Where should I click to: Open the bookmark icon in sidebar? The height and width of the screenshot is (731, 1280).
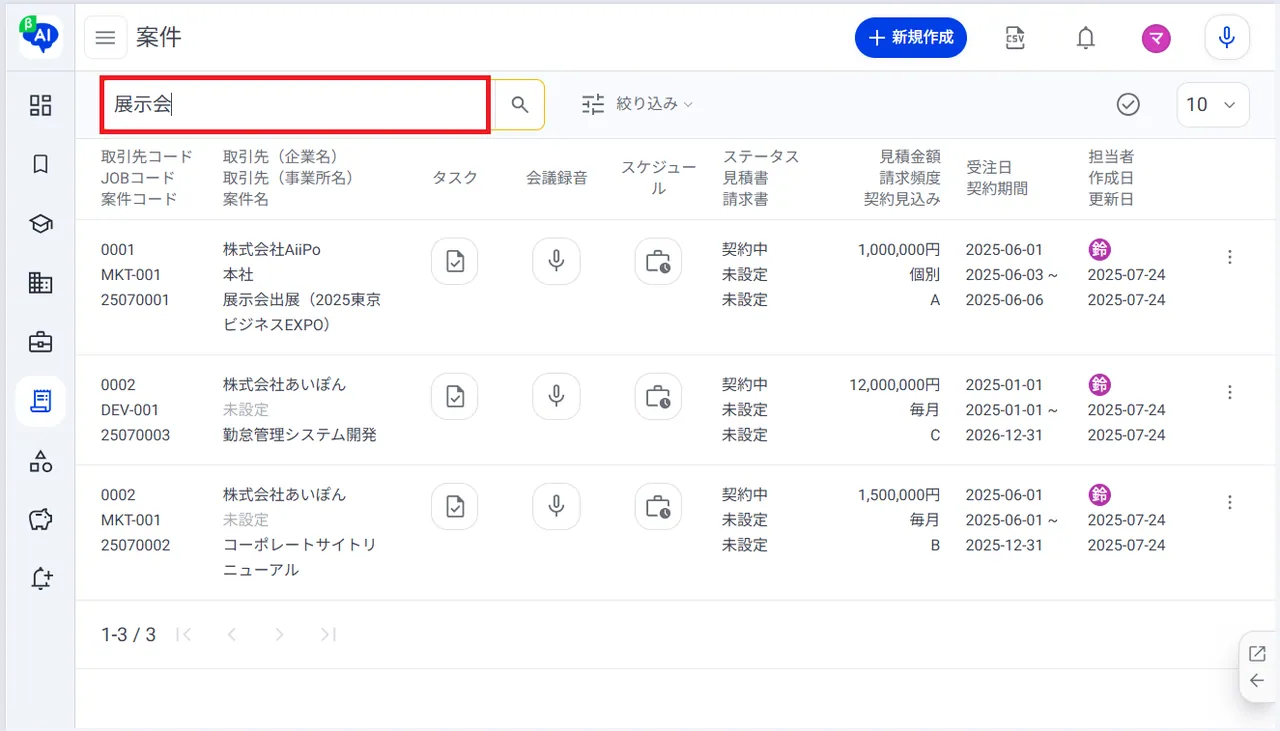[x=40, y=164]
